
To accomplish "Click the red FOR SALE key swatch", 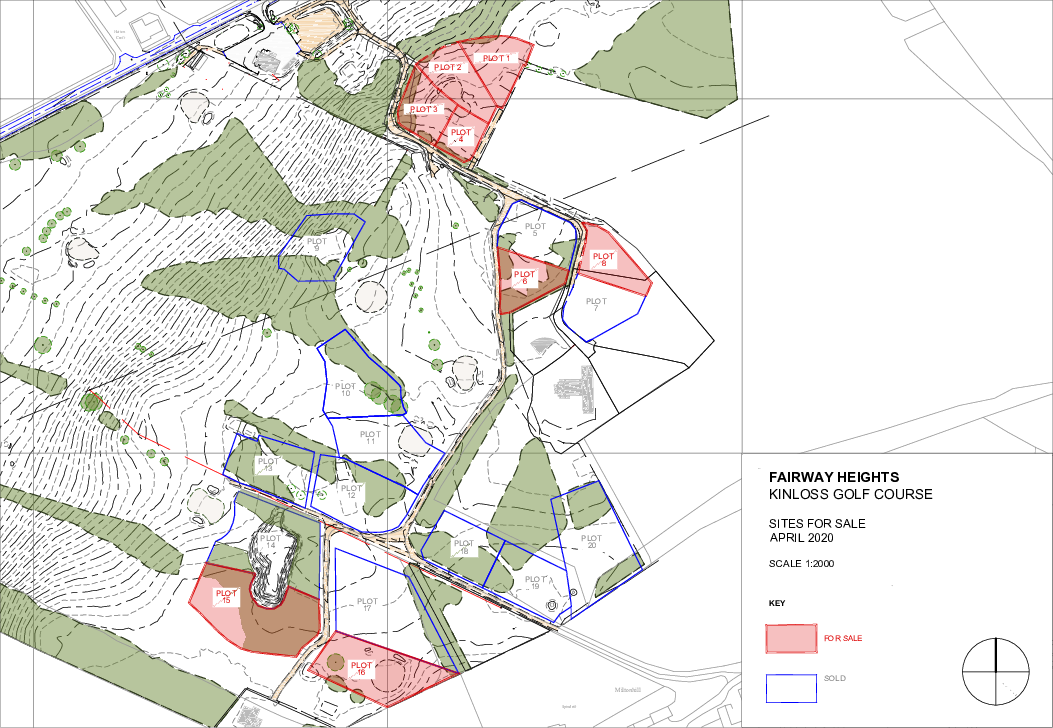I will tap(792, 639).
